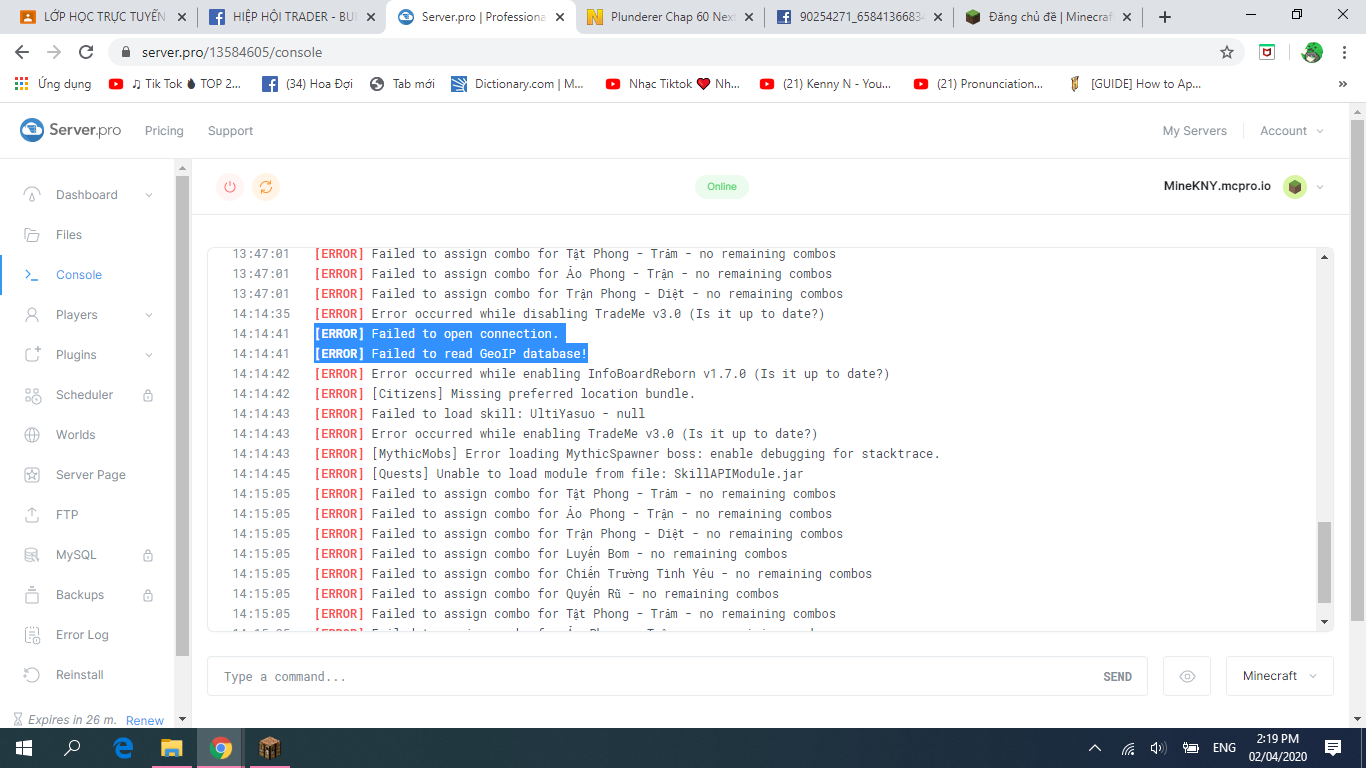Go to My Servers
1366x768 pixels.
click(1194, 131)
